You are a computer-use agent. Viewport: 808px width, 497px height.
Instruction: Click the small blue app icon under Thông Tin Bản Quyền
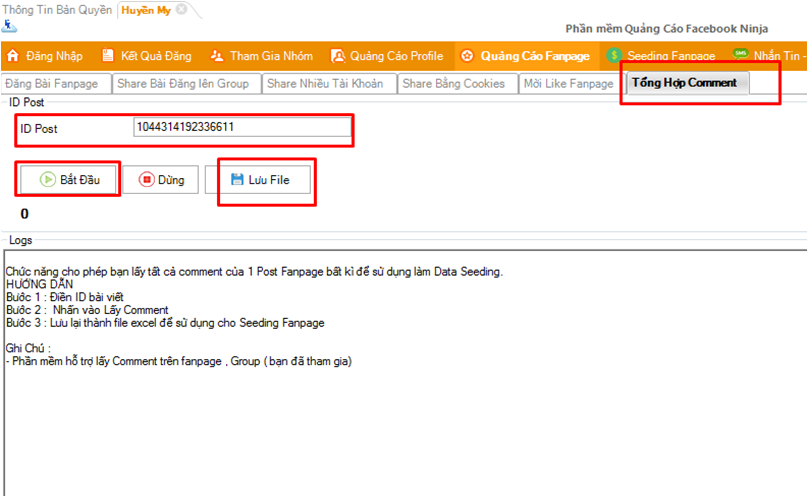(x=9, y=26)
